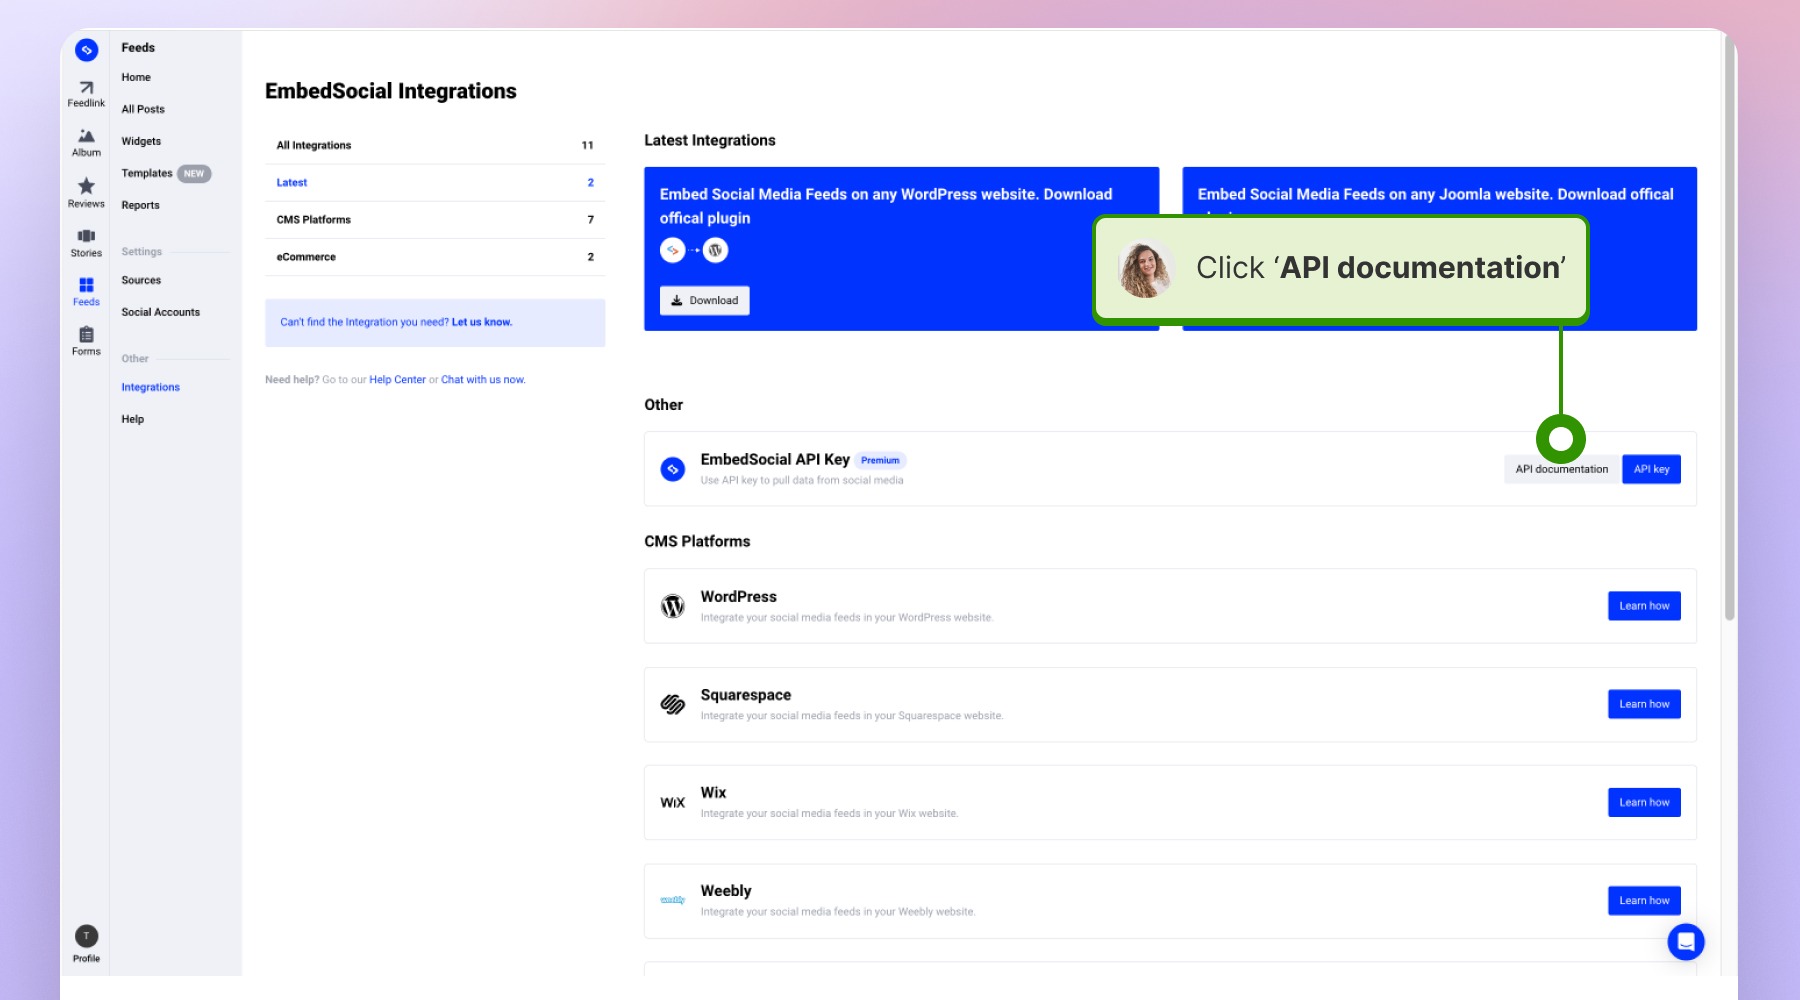Open All Posts menu item
Screen dimensions: 1800x1000
tap(143, 109)
